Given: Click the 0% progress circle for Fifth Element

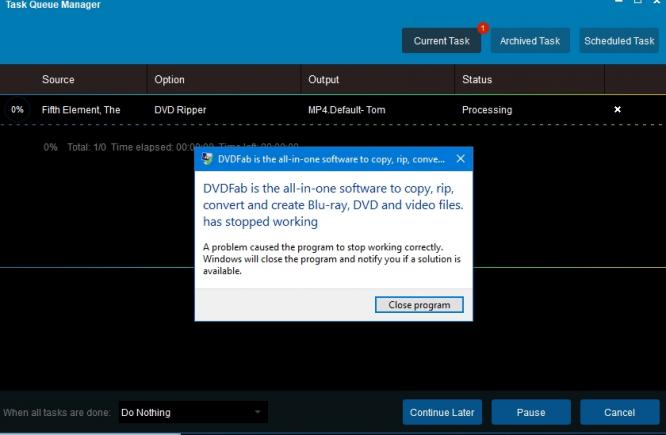Looking at the screenshot, I should (x=17, y=110).
